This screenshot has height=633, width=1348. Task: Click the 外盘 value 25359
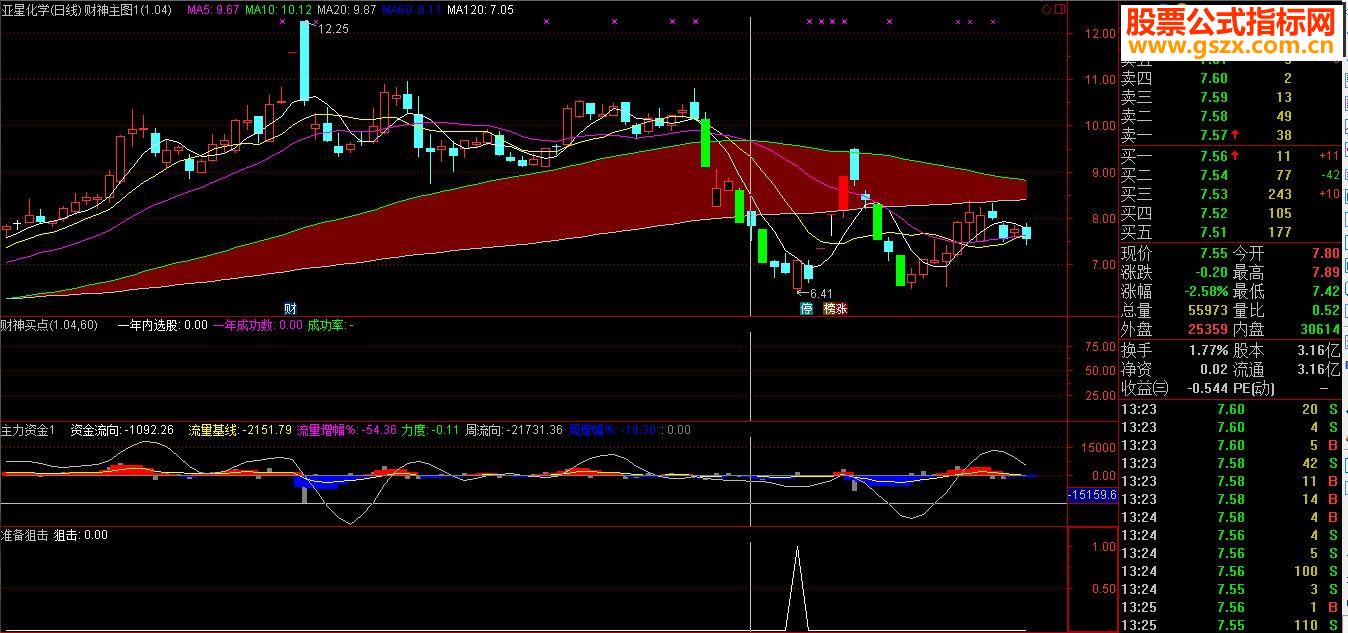click(x=1207, y=329)
